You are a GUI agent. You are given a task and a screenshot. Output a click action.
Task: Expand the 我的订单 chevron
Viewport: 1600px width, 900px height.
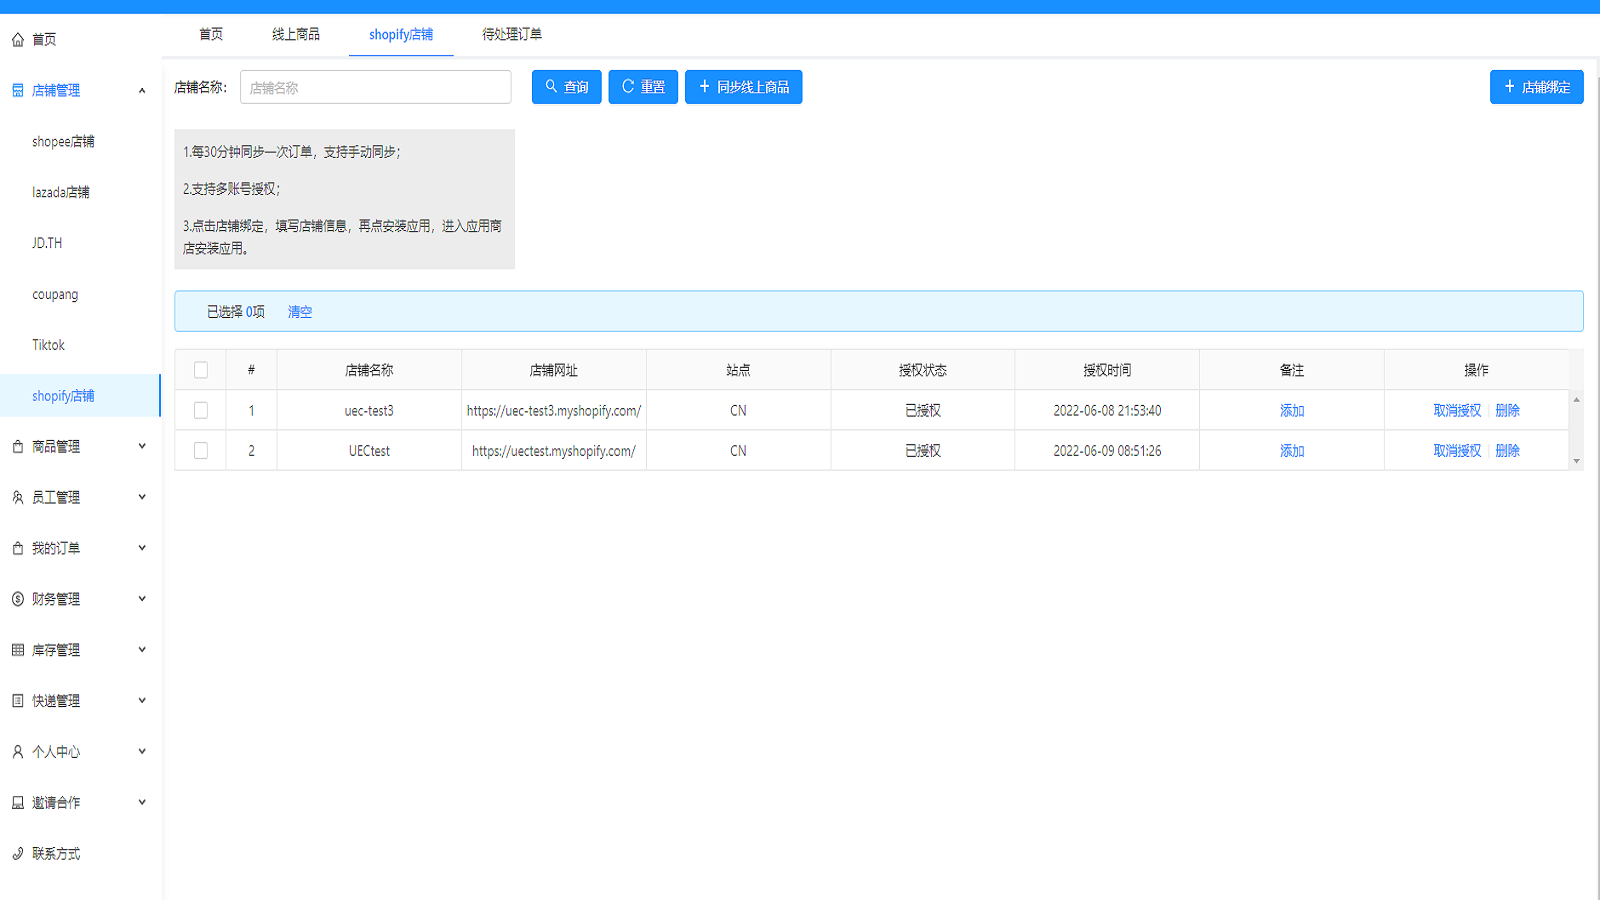pyautogui.click(x=142, y=548)
